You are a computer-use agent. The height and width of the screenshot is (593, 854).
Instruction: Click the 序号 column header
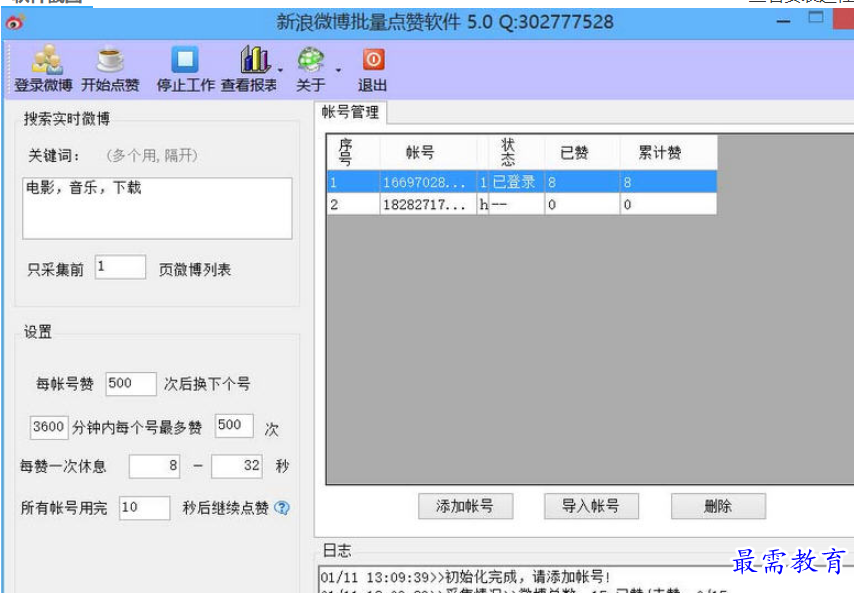[353, 152]
